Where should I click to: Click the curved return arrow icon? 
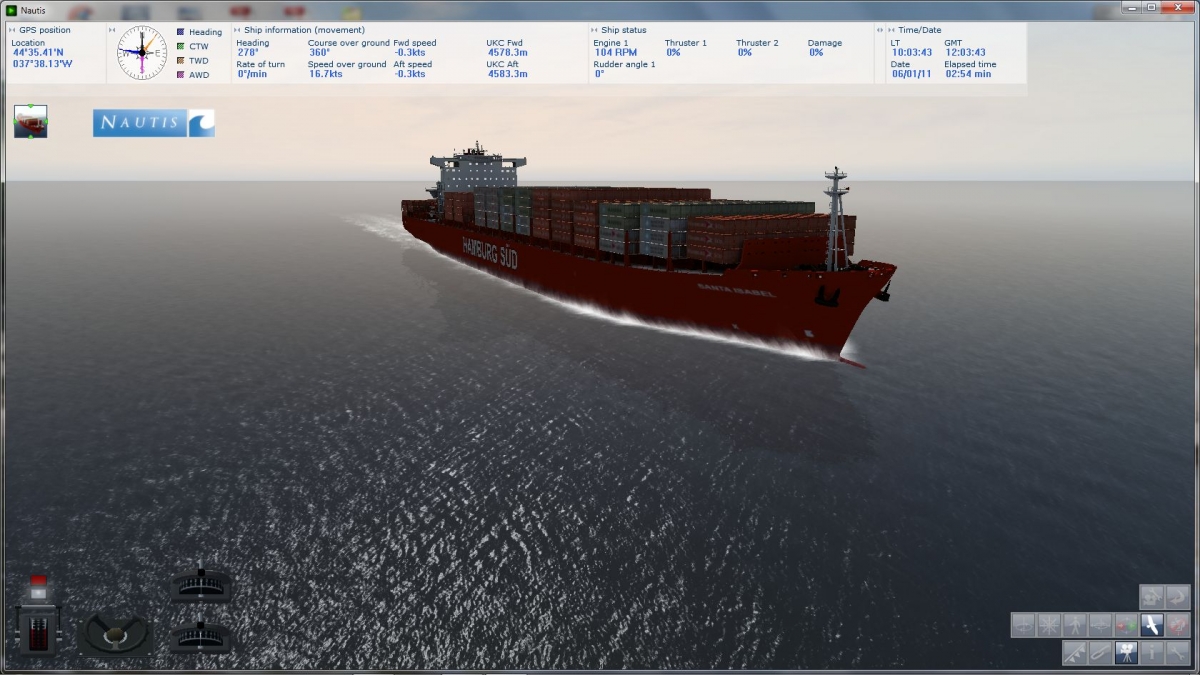[1178, 598]
